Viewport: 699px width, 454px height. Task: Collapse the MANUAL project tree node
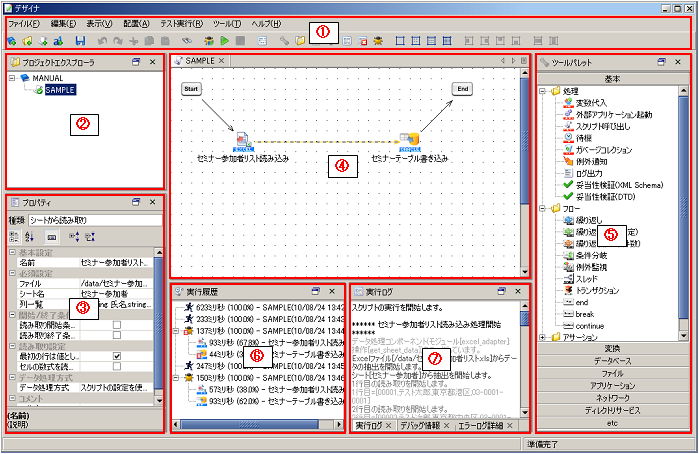(x=11, y=76)
